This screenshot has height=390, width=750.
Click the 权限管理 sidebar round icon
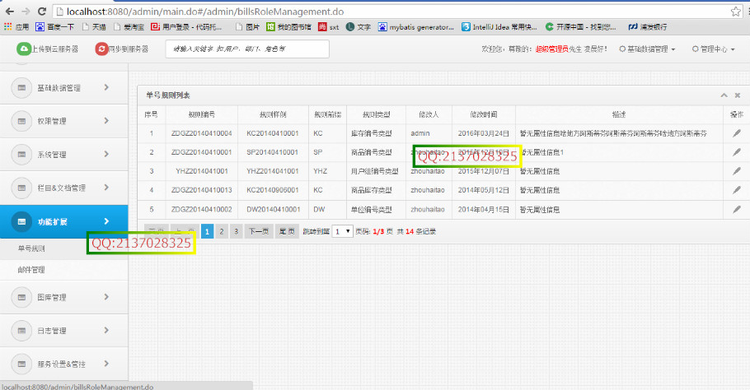[22, 121]
